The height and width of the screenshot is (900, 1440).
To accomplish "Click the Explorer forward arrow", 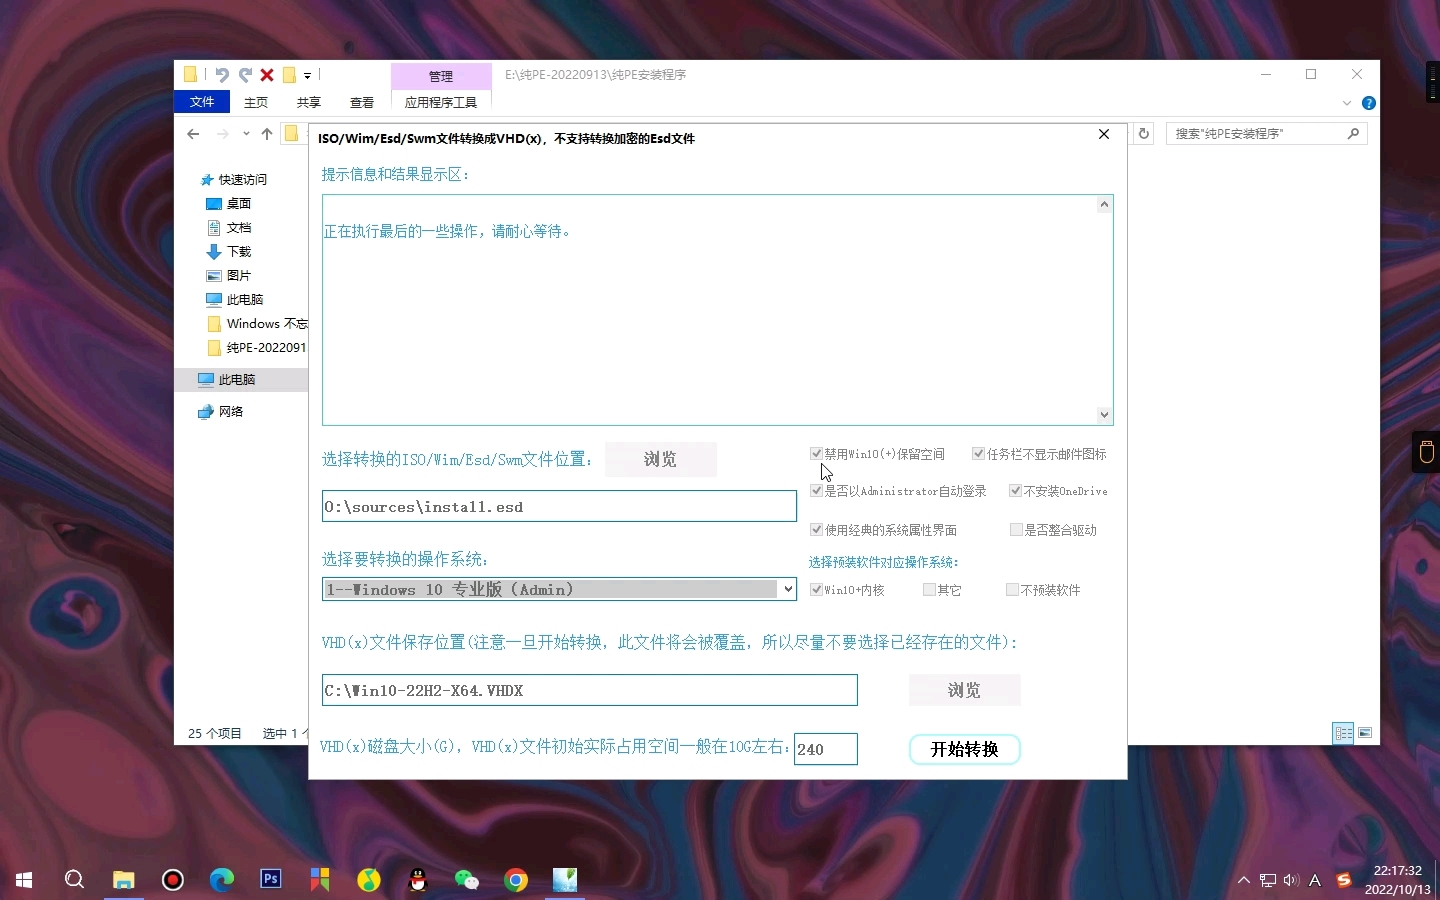I will click(x=222, y=134).
